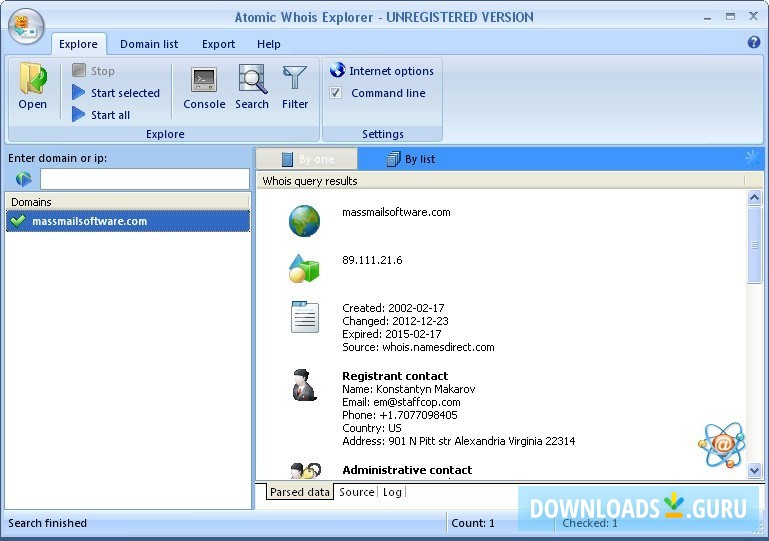
Task: Click the Stop button icon
Action: [x=78, y=70]
